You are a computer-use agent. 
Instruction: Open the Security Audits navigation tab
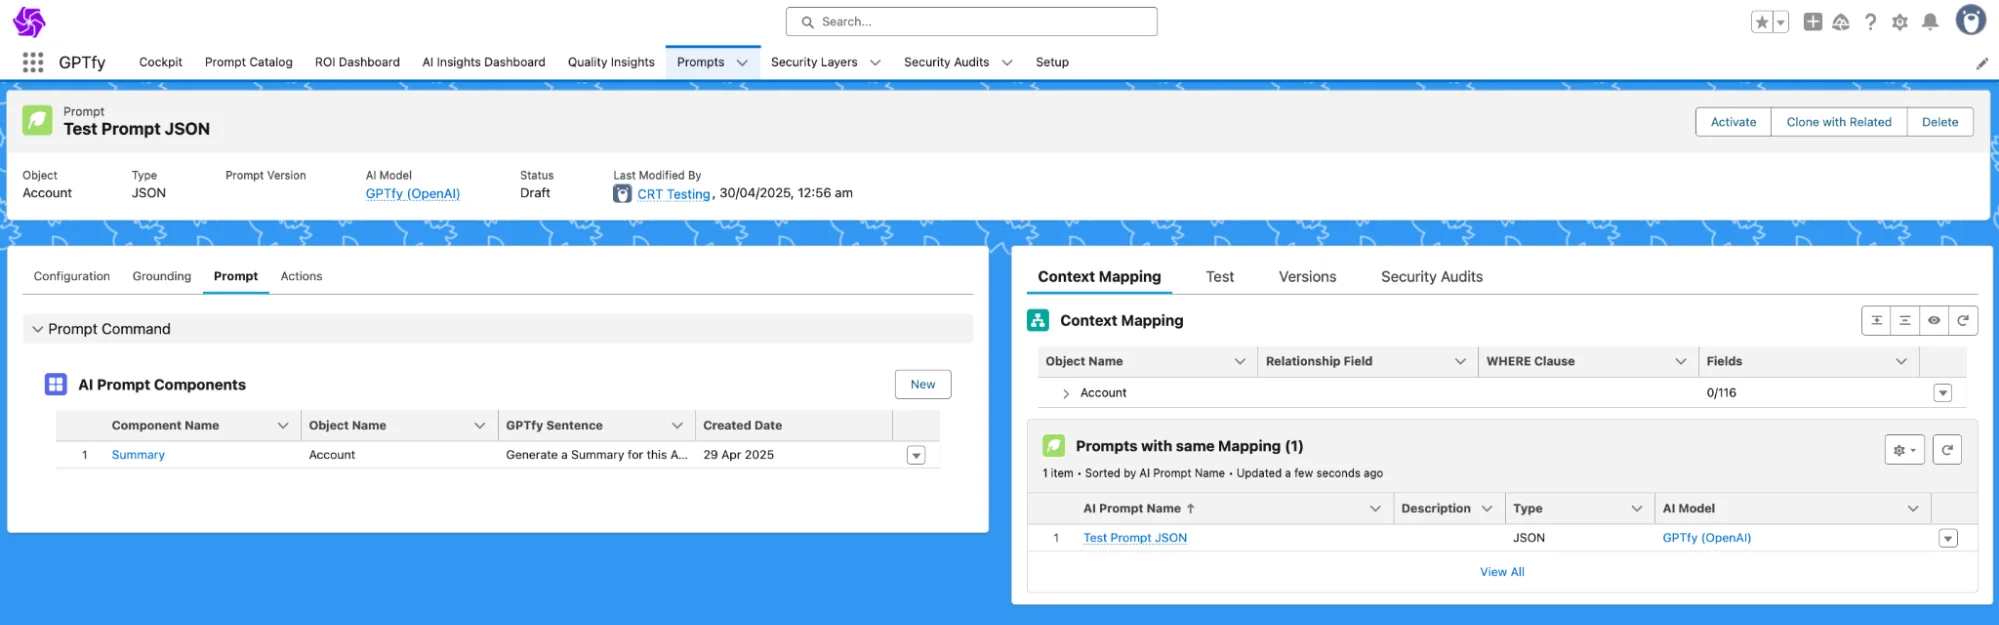click(946, 62)
